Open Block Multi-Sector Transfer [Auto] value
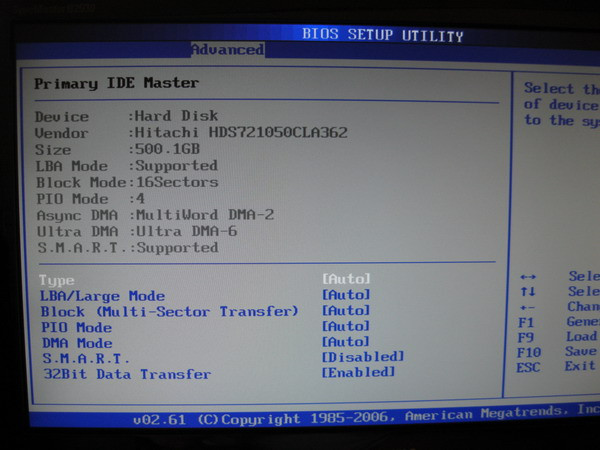600x450 pixels. [x=346, y=310]
